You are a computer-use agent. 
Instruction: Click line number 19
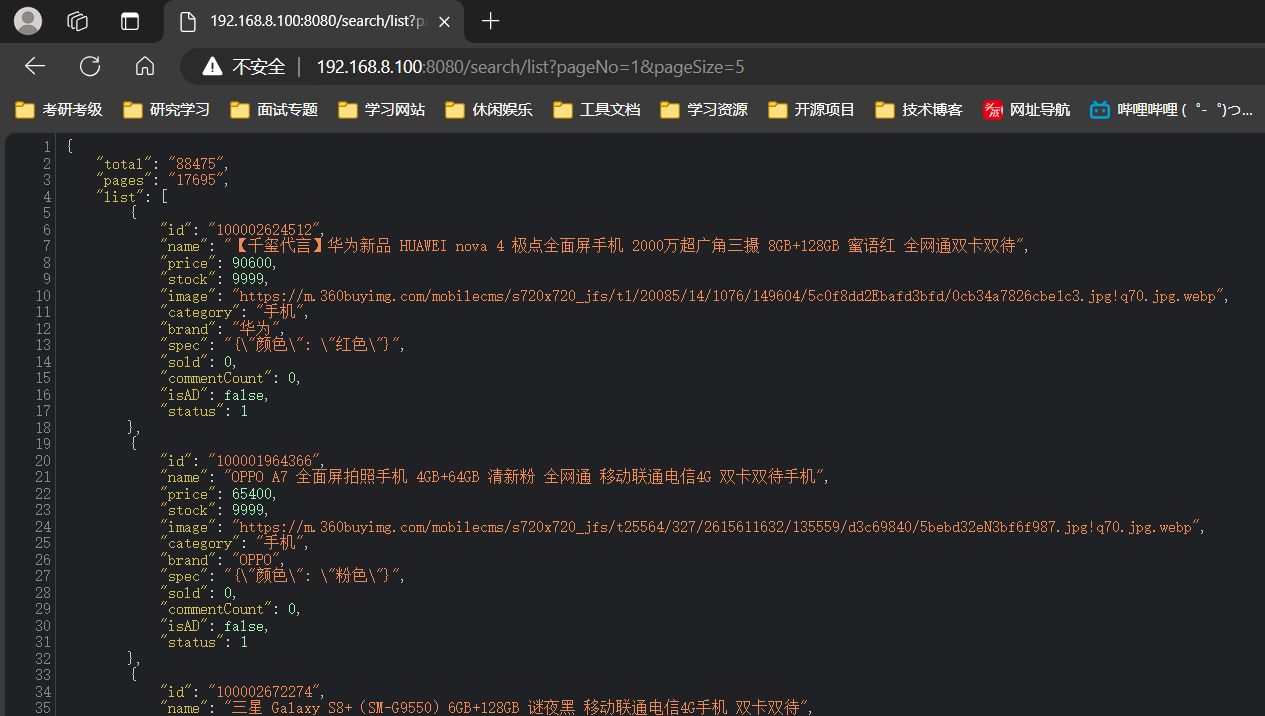click(x=43, y=444)
